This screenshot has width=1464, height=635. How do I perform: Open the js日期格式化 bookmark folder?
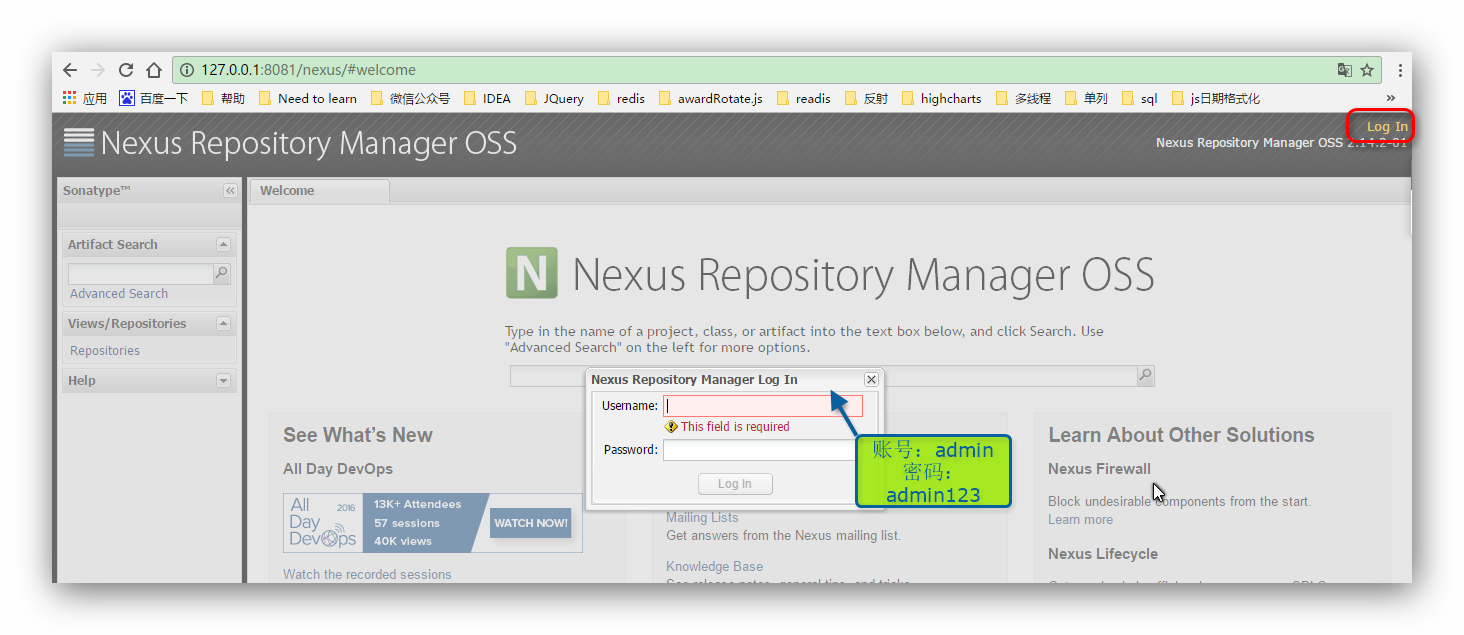pos(1216,98)
